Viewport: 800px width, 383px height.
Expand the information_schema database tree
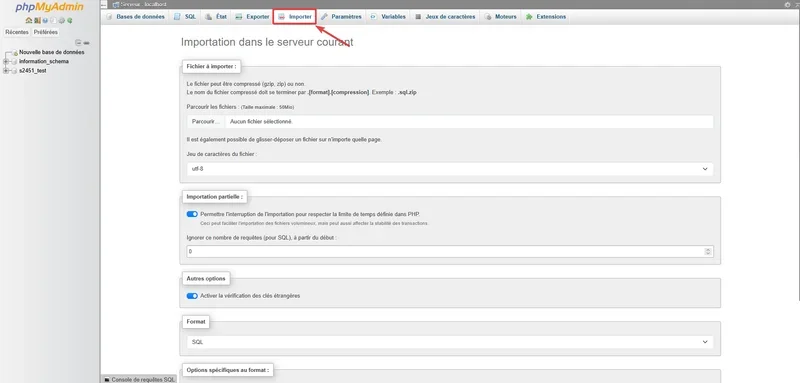point(6,61)
